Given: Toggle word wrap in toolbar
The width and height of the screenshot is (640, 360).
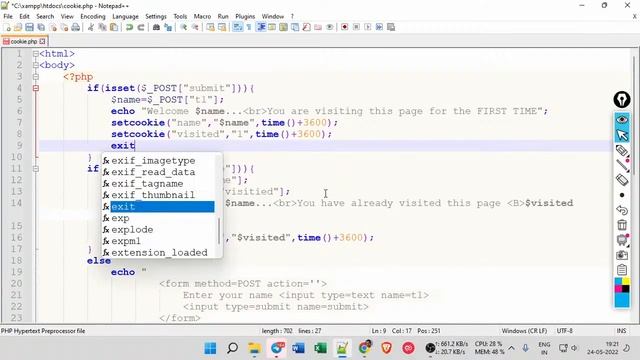Looking at the screenshot, I should (238, 27).
